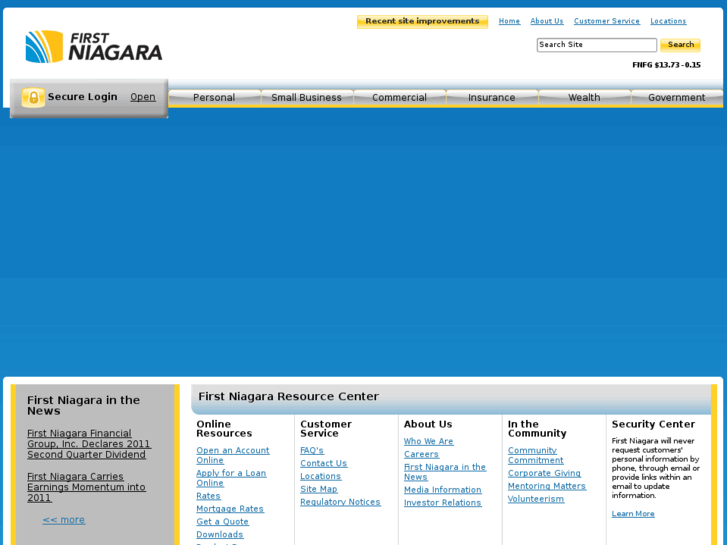
Task: Go to the Home link
Action: click(x=509, y=21)
